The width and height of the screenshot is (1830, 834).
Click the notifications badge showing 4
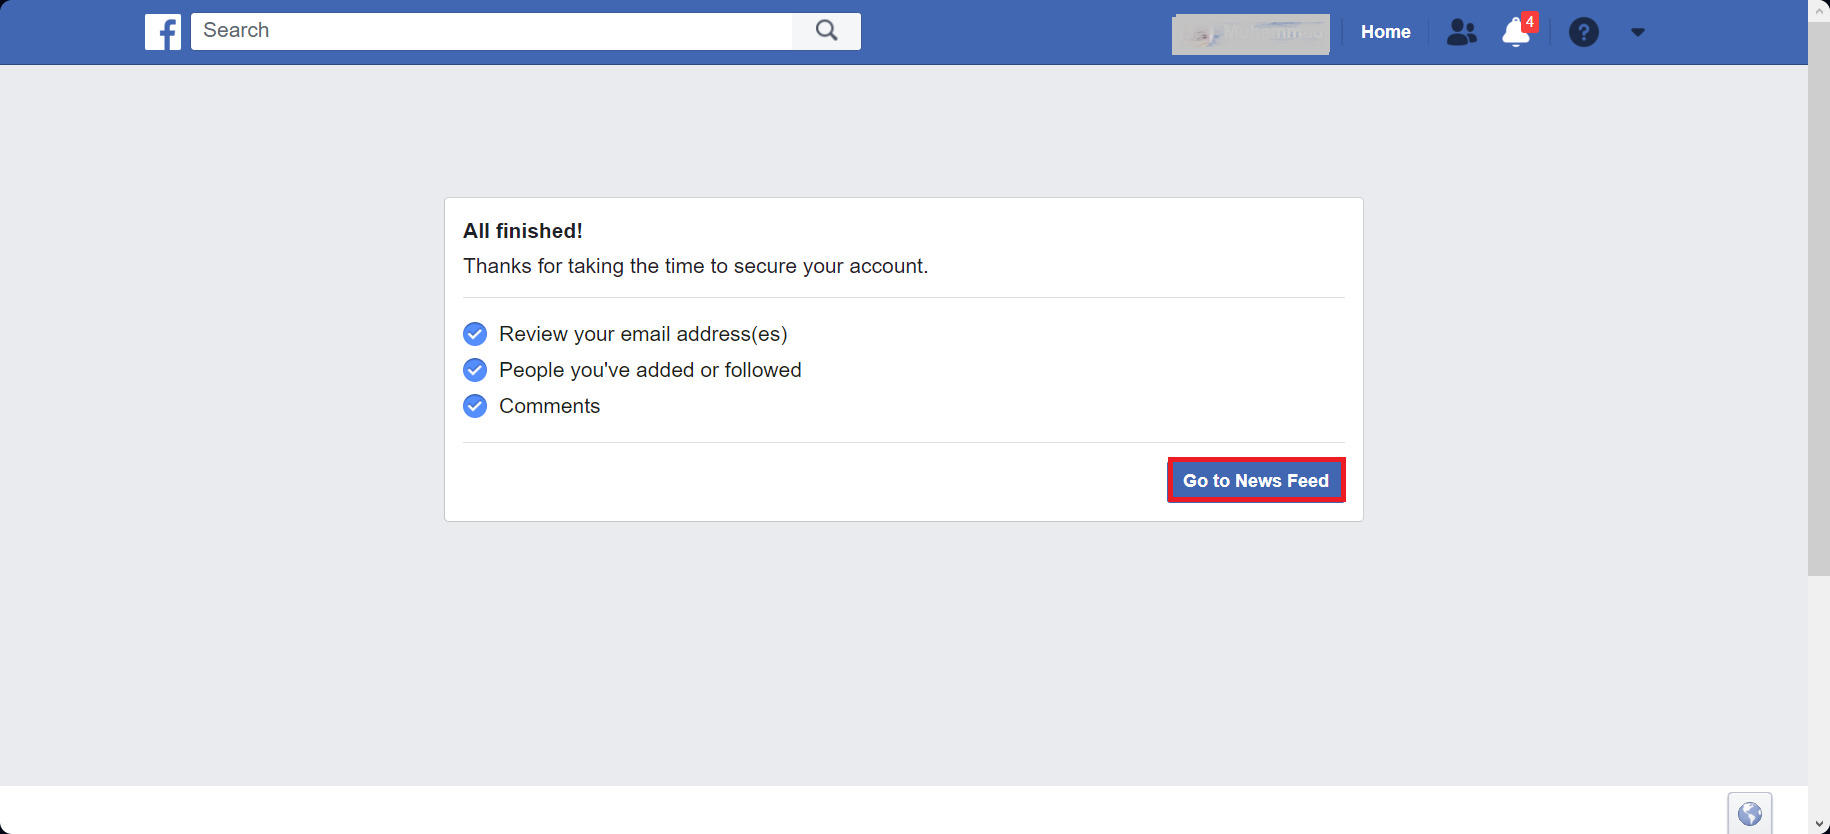click(x=1528, y=19)
